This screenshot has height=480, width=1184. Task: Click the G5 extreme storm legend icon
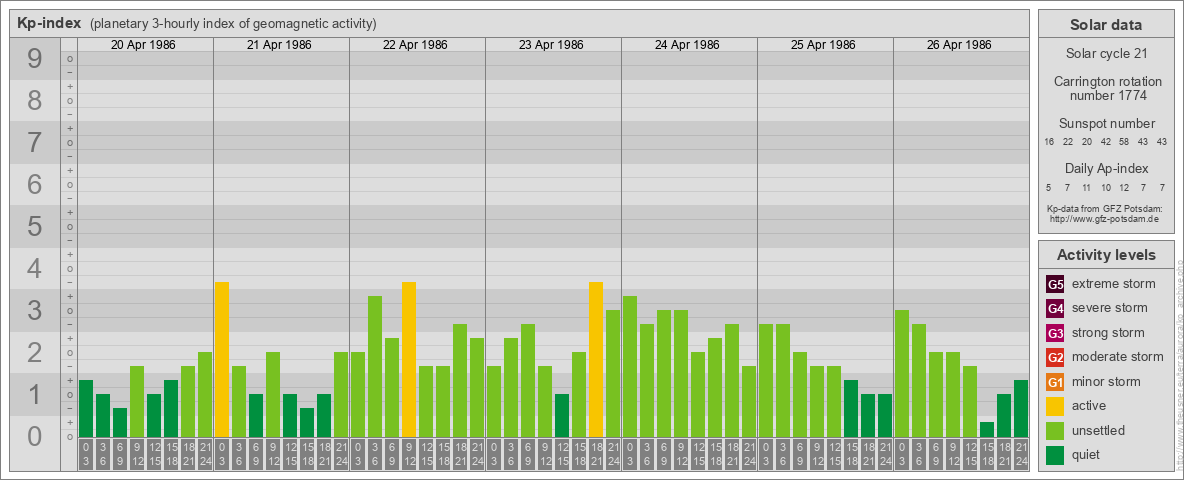[1055, 285]
